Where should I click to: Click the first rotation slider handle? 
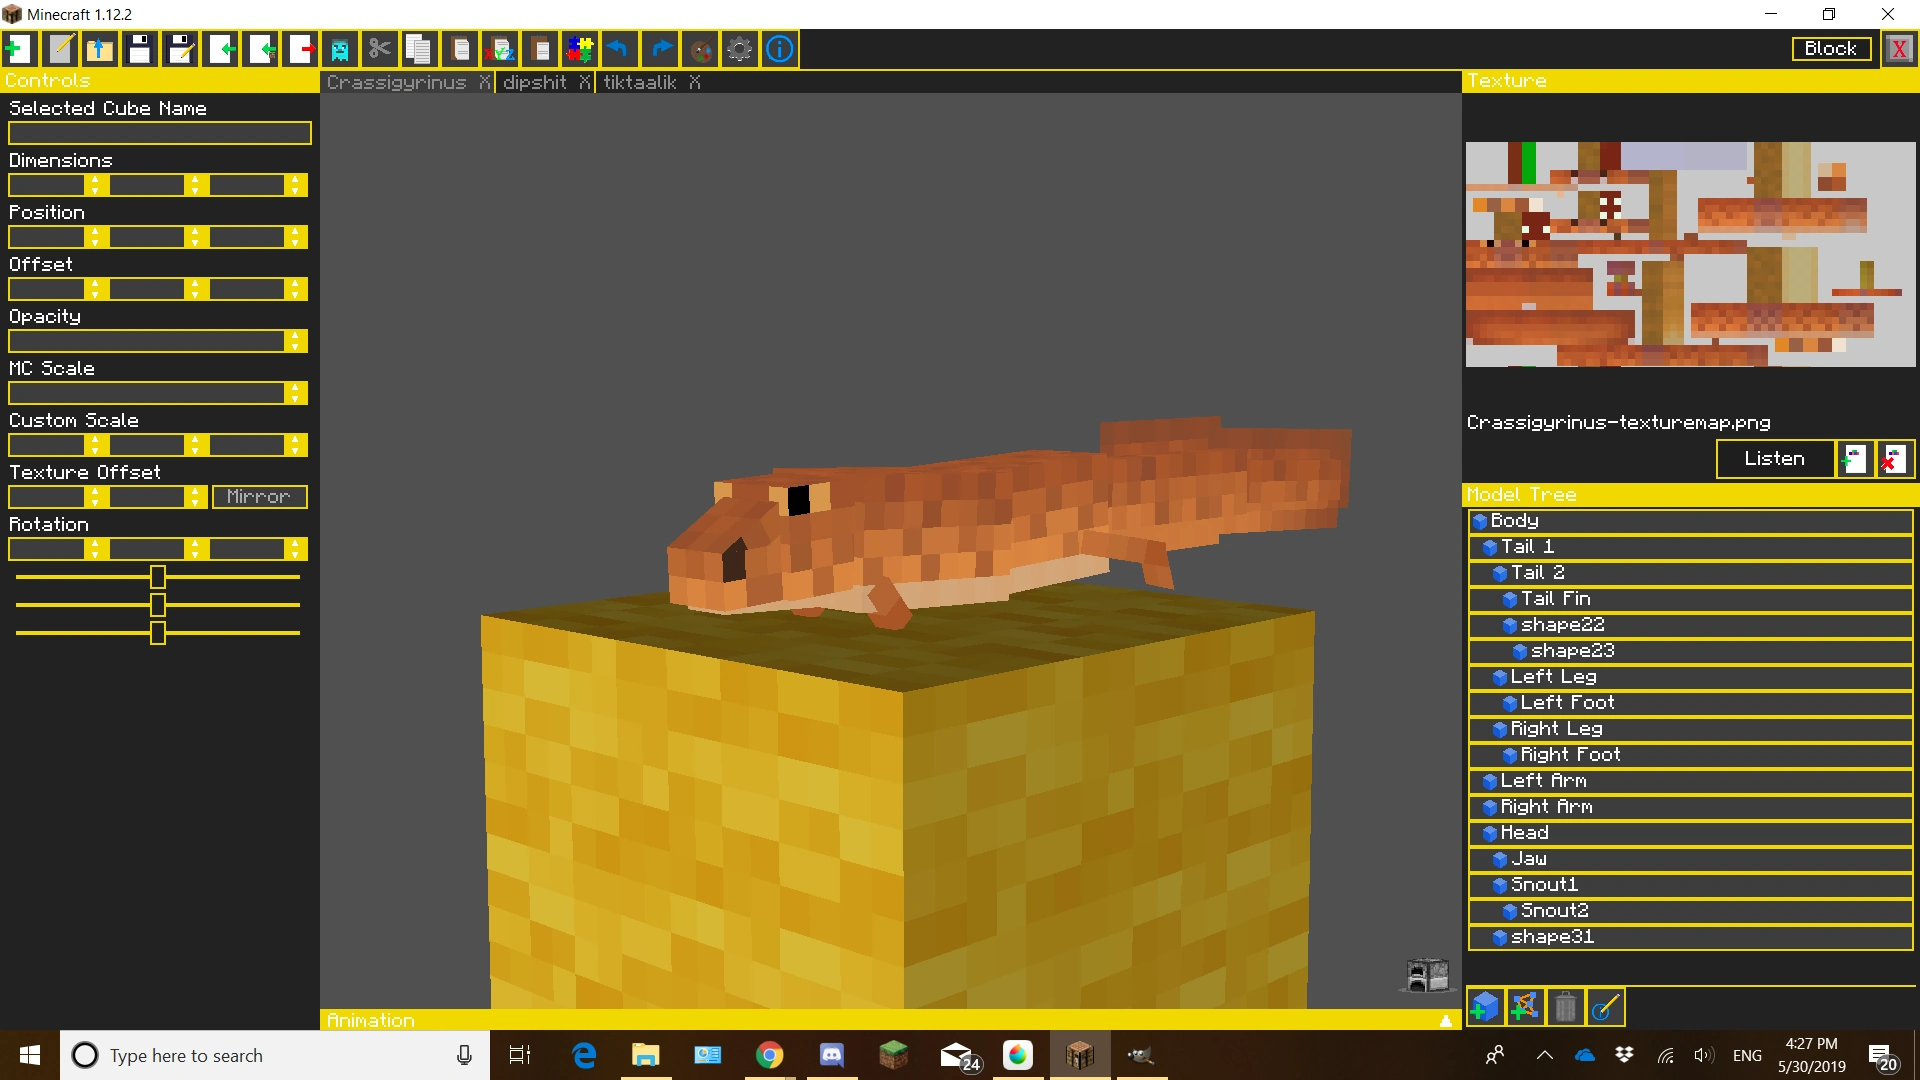pyautogui.click(x=158, y=577)
